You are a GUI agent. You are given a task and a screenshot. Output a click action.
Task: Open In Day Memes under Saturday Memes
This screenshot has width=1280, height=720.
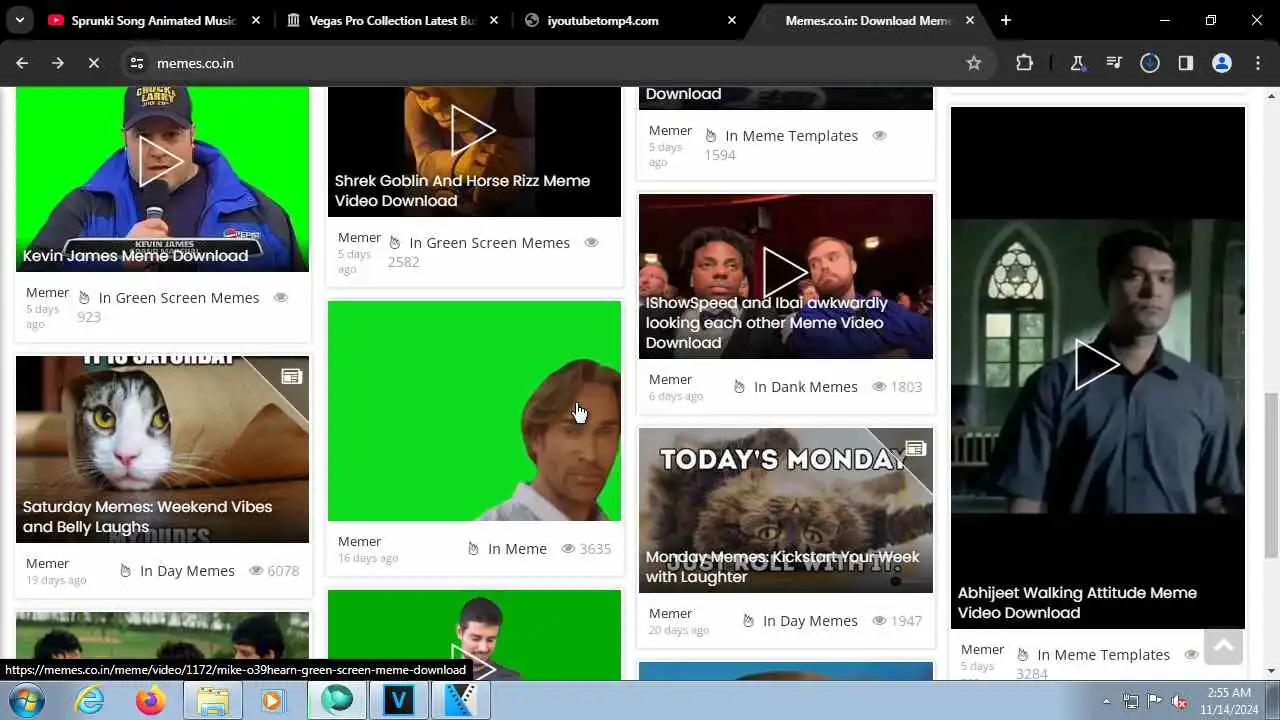coord(187,571)
